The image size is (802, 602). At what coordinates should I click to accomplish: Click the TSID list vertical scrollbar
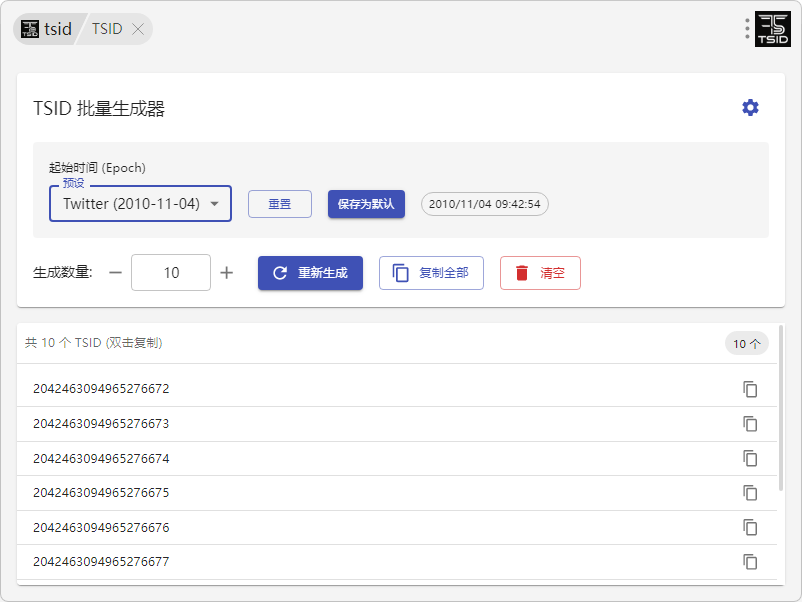[x=781, y=410]
